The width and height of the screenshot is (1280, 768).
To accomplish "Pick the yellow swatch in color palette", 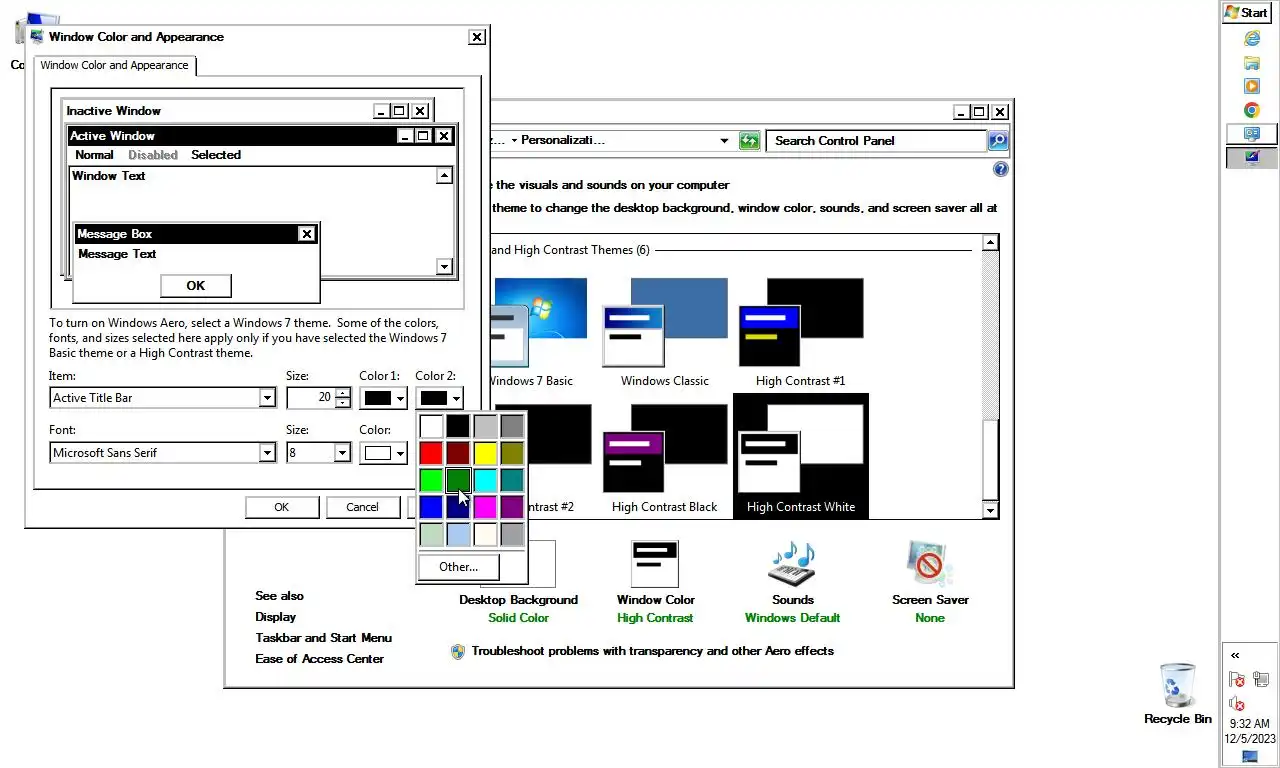I will click(485, 454).
